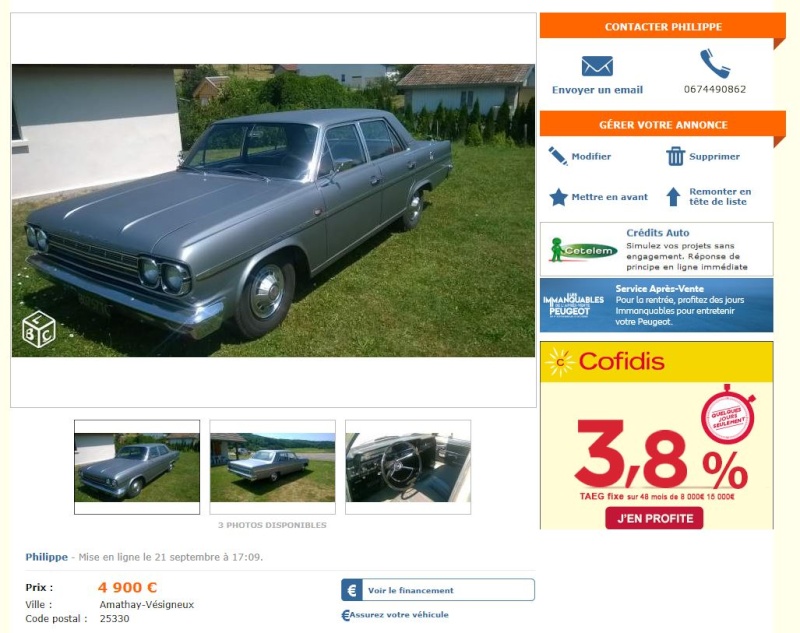
Task: Click the J'EN PROFITE button
Action: click(654, 519)
